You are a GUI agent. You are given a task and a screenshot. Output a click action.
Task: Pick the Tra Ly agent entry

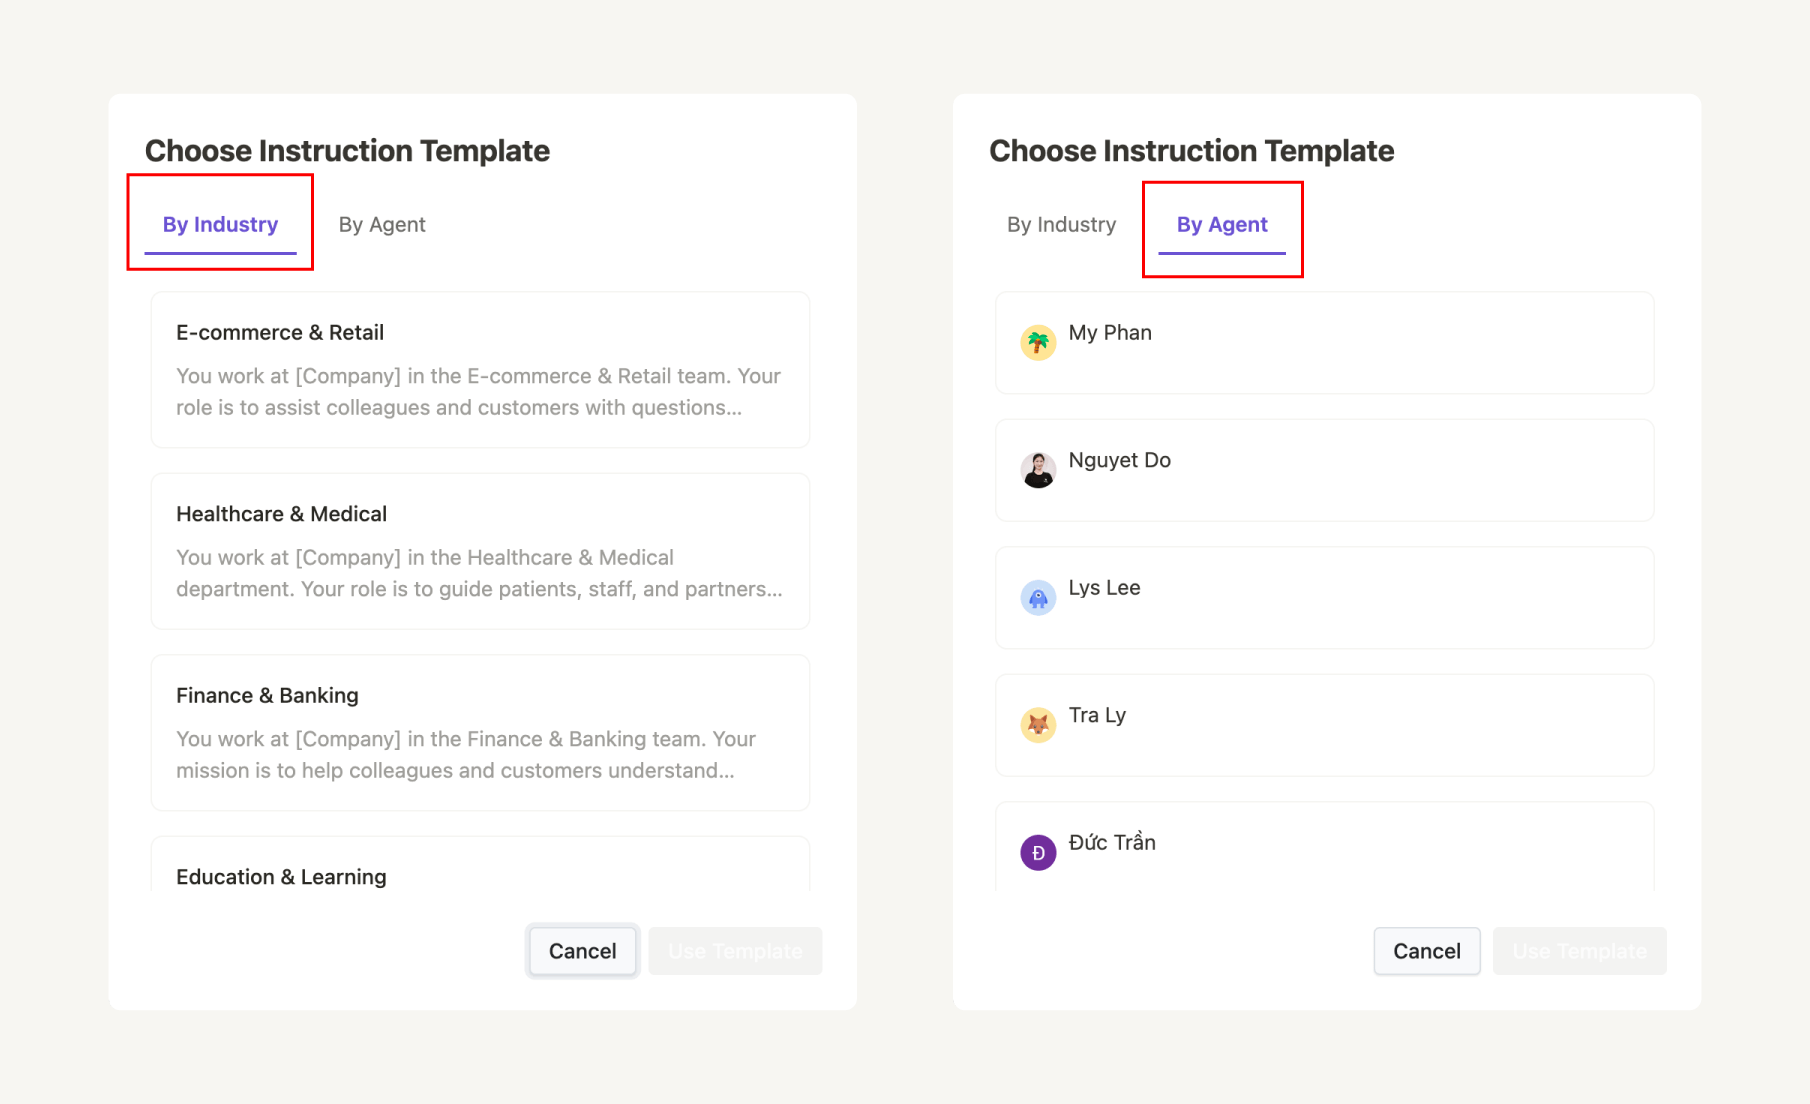tap(1324, 724)
